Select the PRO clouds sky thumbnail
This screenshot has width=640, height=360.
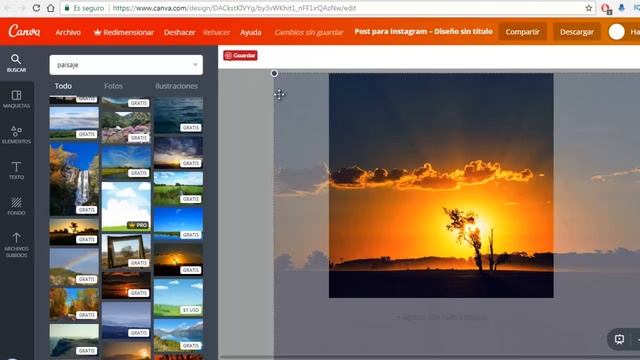[126, 207]
